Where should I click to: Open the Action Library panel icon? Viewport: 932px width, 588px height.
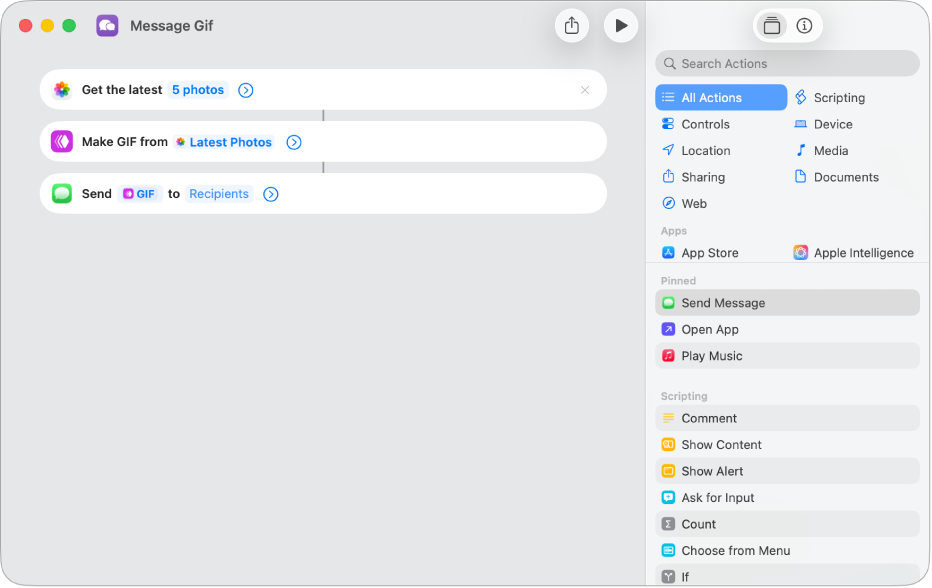[x=772, y=26]
